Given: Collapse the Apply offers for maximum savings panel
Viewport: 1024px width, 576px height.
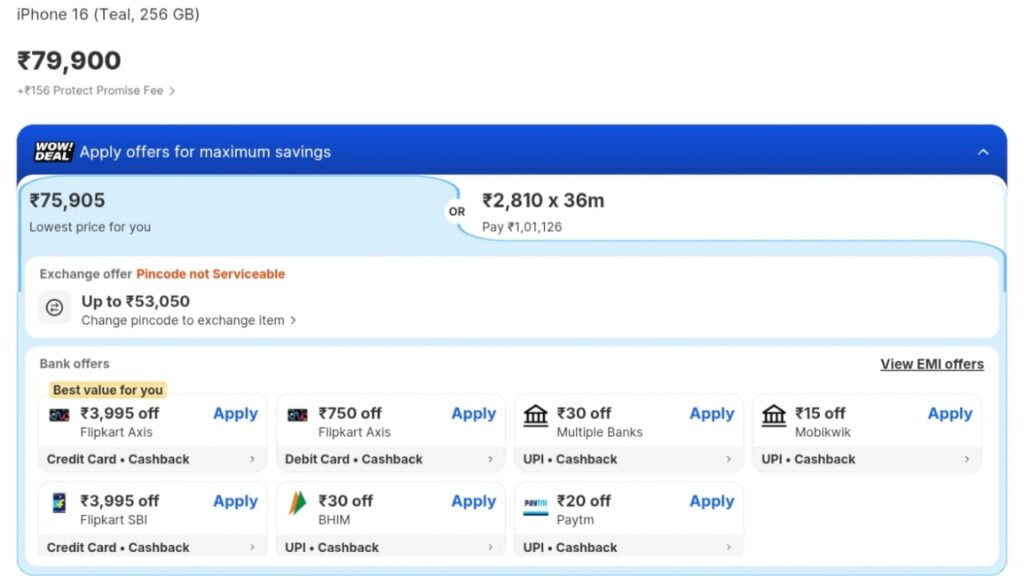Looking at the screenshot, I should (983, 152).
